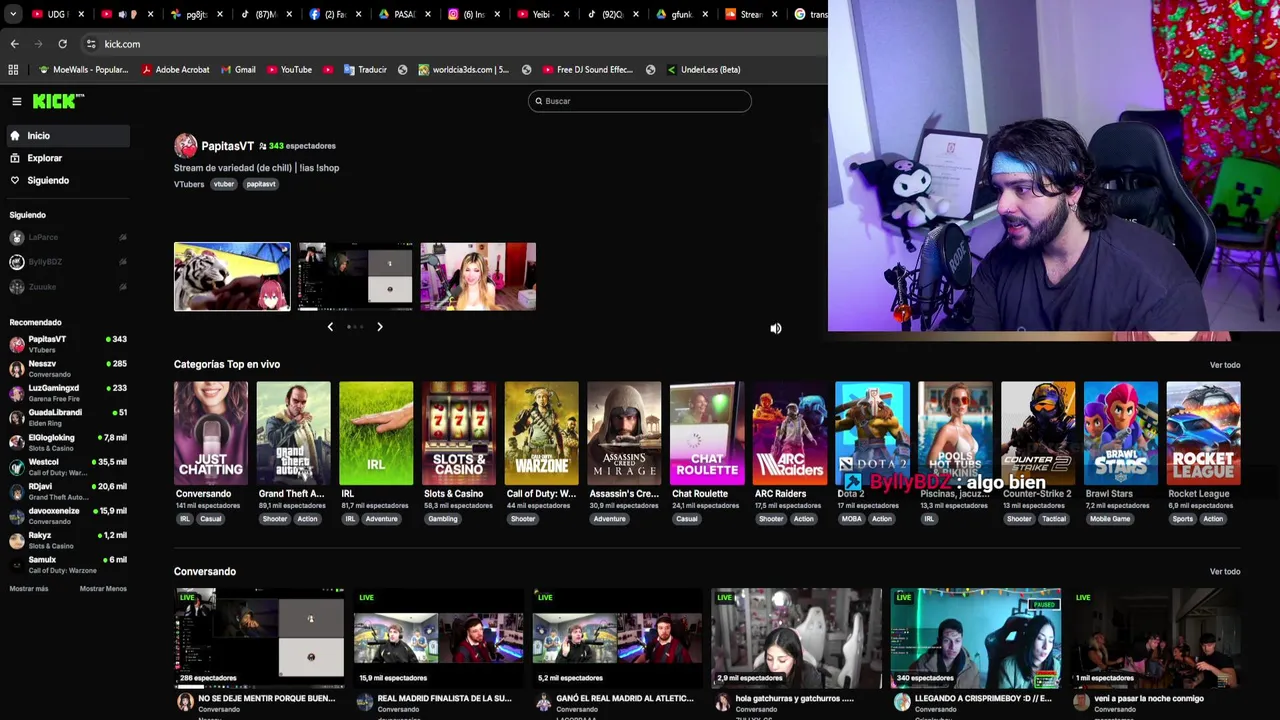This screenshot has height=720, width=1280.
Task: Click Ver todo for Categorías Top en vivo
Action: pos(1225,365)
